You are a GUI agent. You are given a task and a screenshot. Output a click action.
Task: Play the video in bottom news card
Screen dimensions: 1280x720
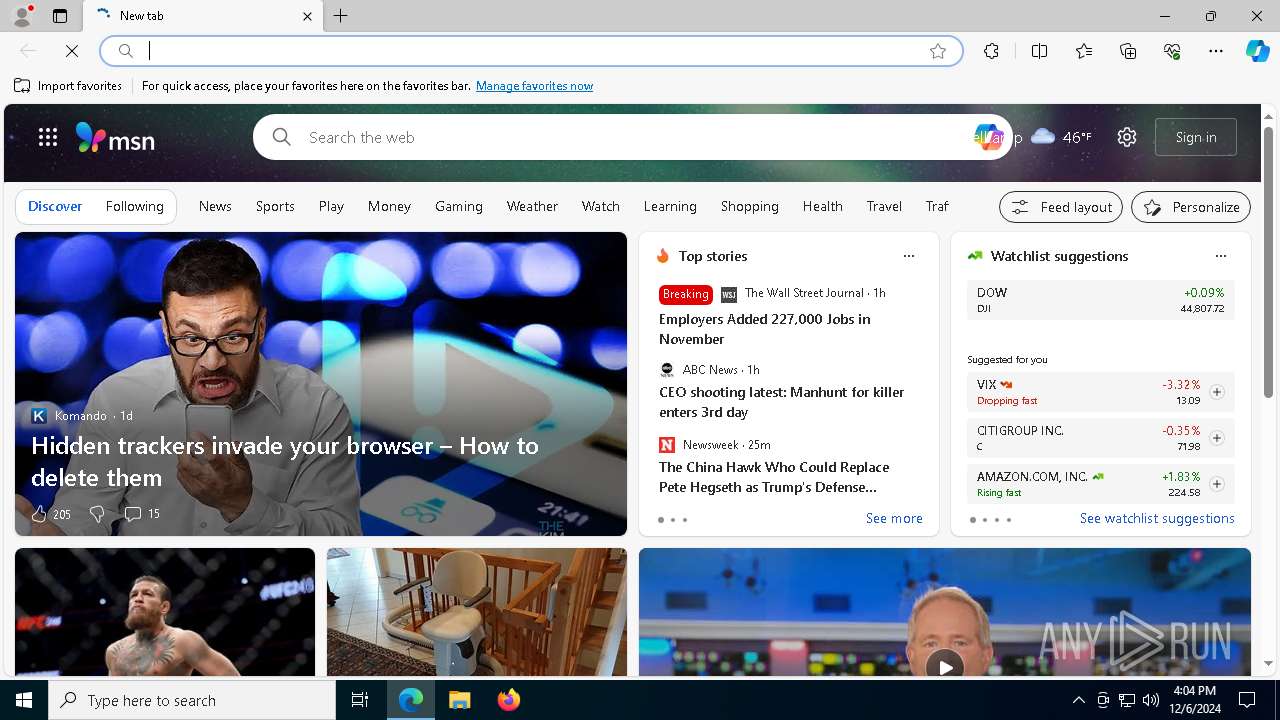[945, 666]
